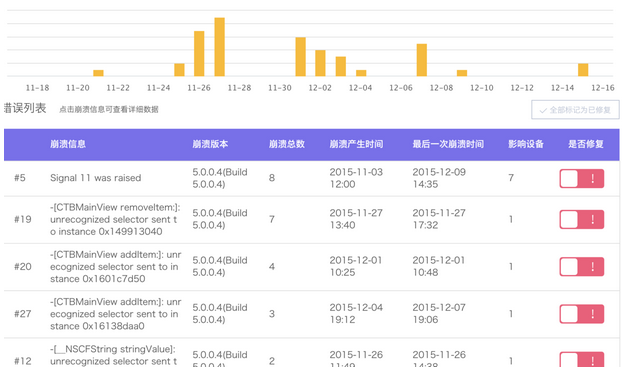The width and height of the screenshot is (622, 378).
Task: Click first crash time 2015-11-03 12:00
Action: tap(356, 178)
